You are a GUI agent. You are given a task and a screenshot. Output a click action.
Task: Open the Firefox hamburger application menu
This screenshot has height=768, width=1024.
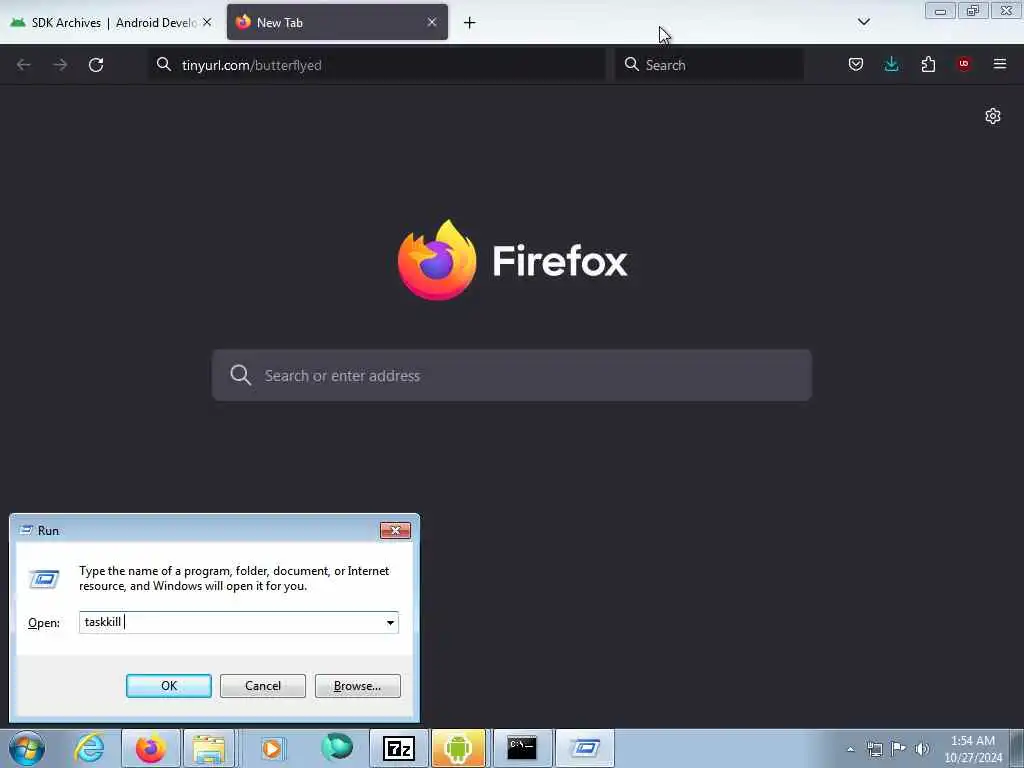pos(1000,64)
